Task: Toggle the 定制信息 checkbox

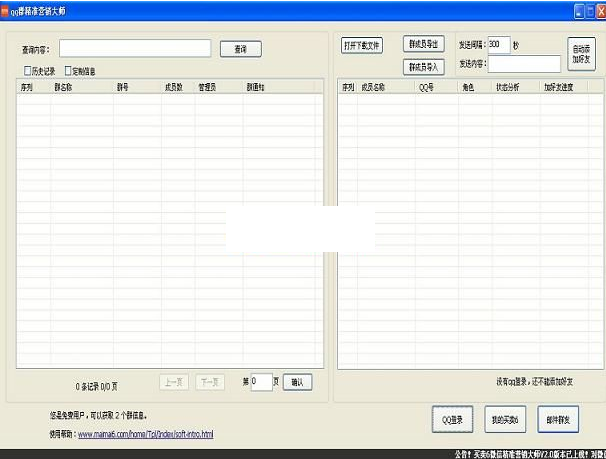Action: point(68,71)
